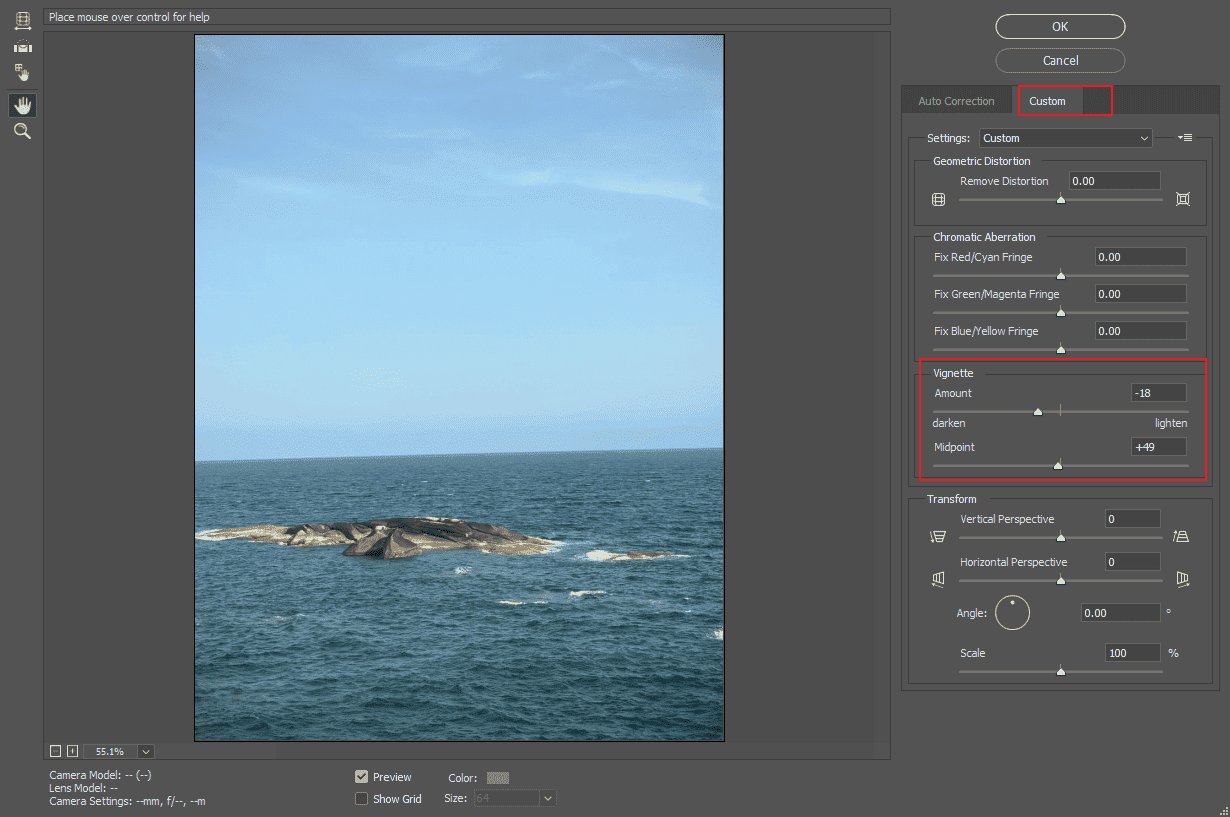This screenshot has width=1230, height=817.
Task: Select the Straighten tool
Action: tap(22, 46)
